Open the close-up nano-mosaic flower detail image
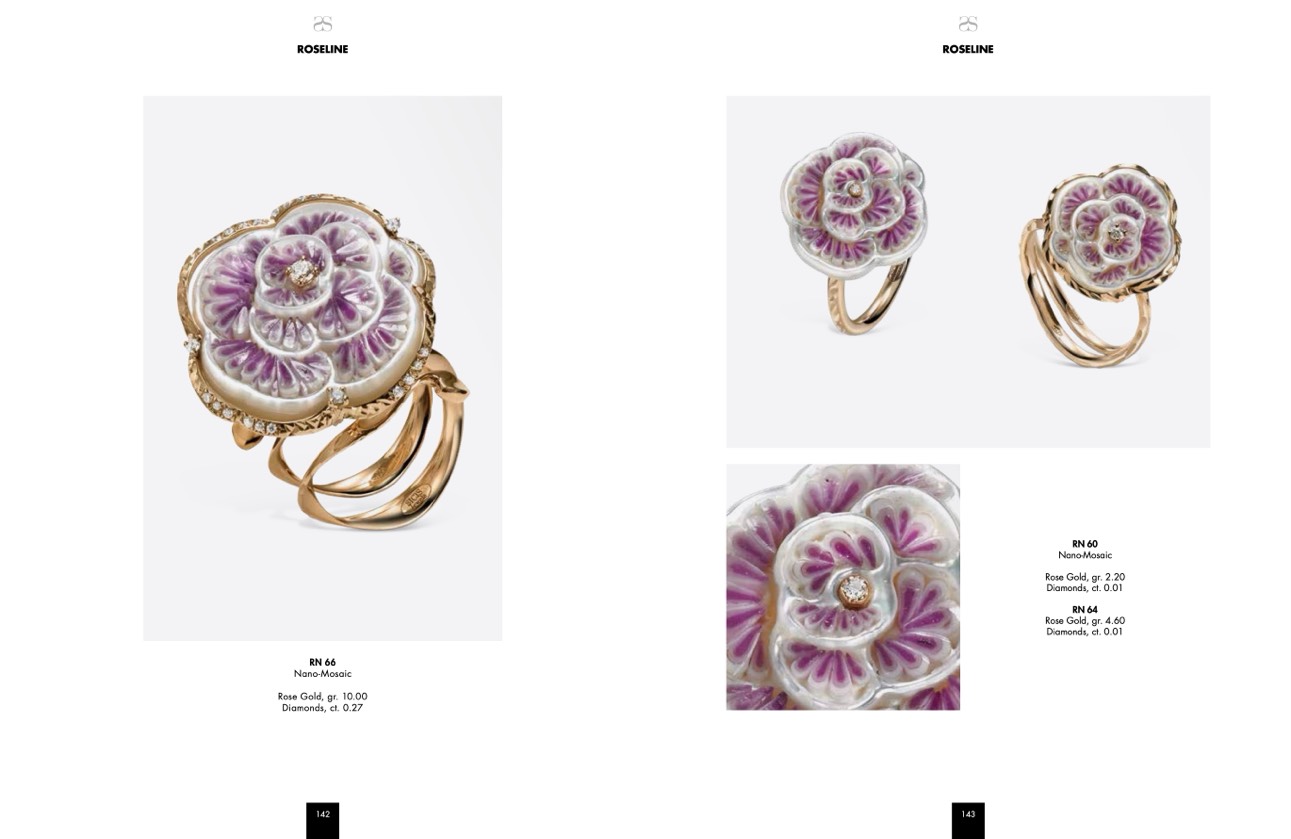Screen dimensions: 1291x839 click(x=843, y=587)
